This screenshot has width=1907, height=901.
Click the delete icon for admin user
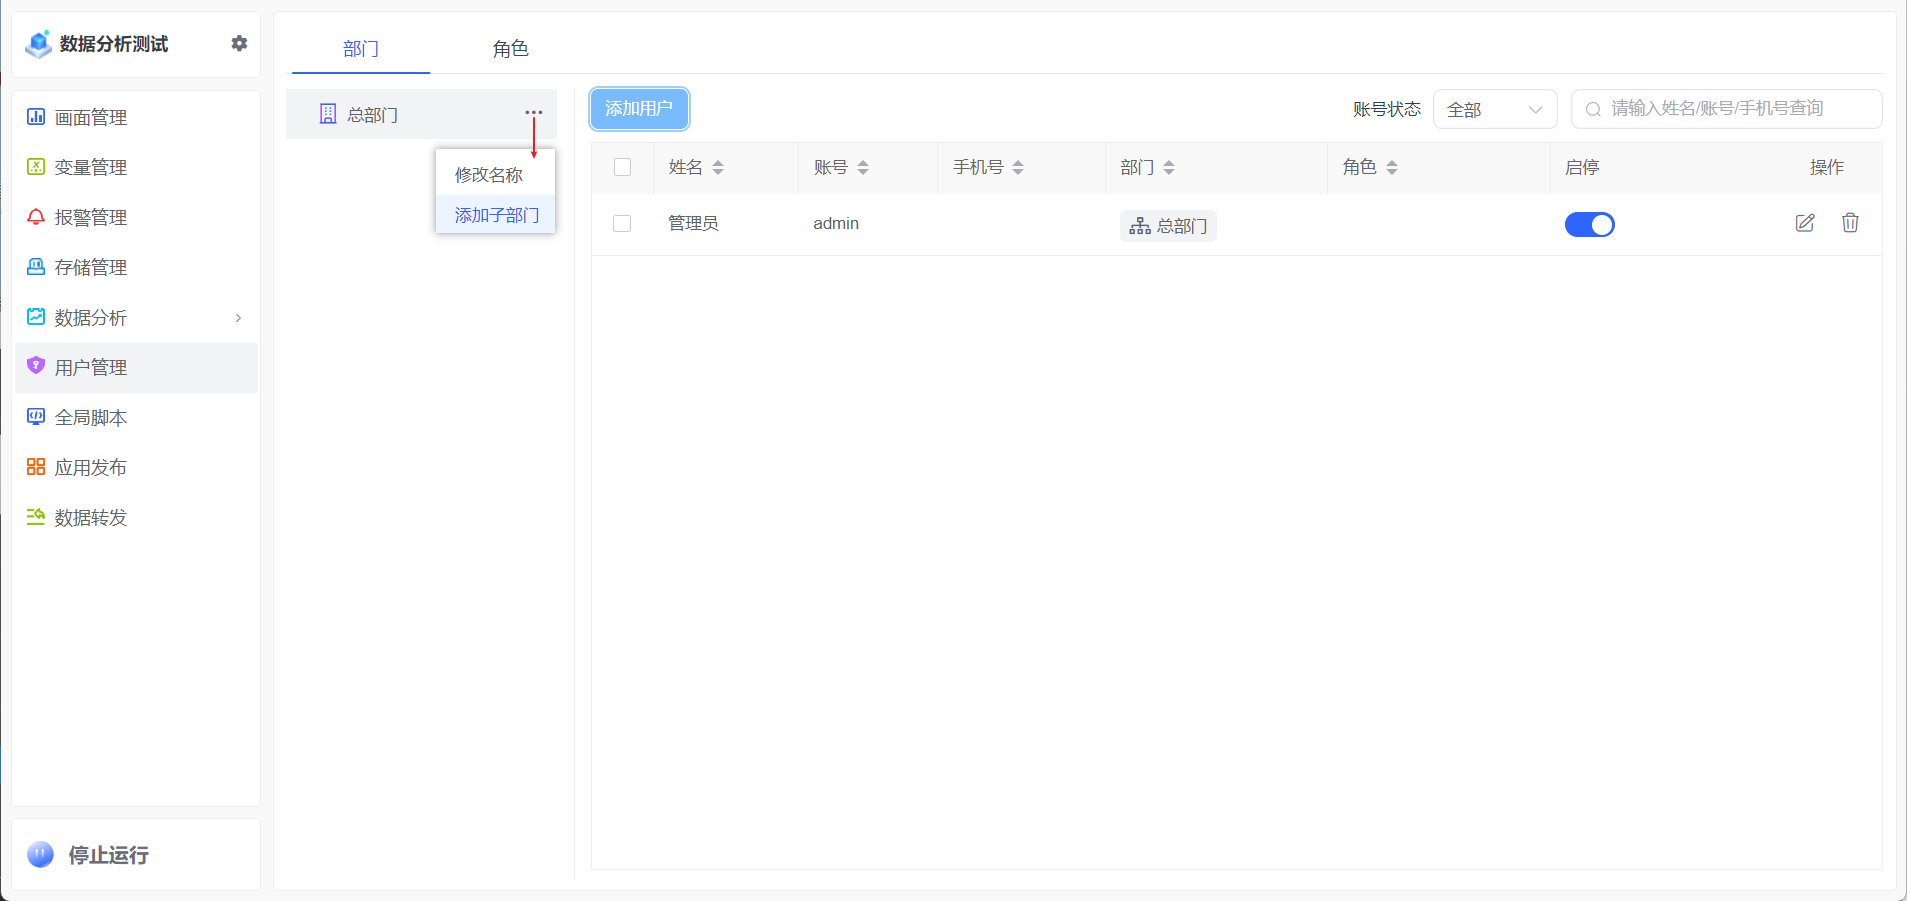1849,223
